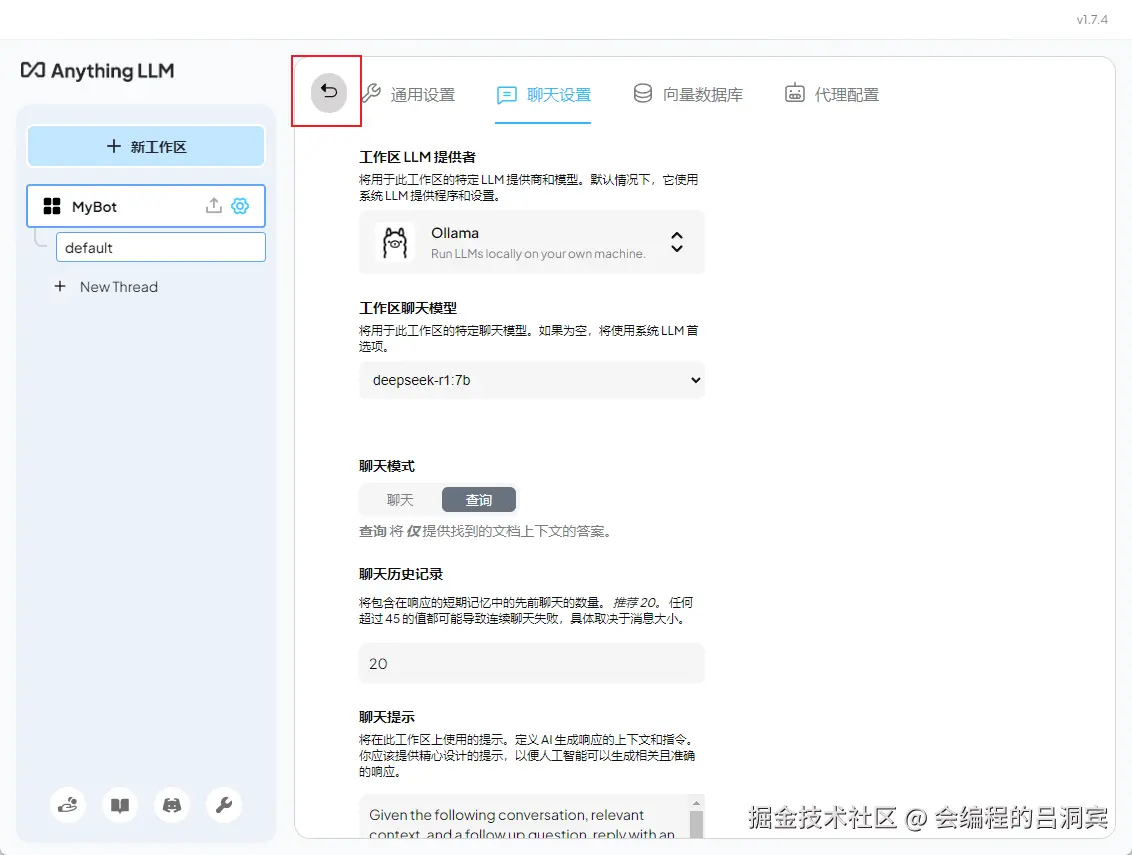Create a 新工作区
1132x855 pixels.
pyautogui.click(x=146, y=147)
